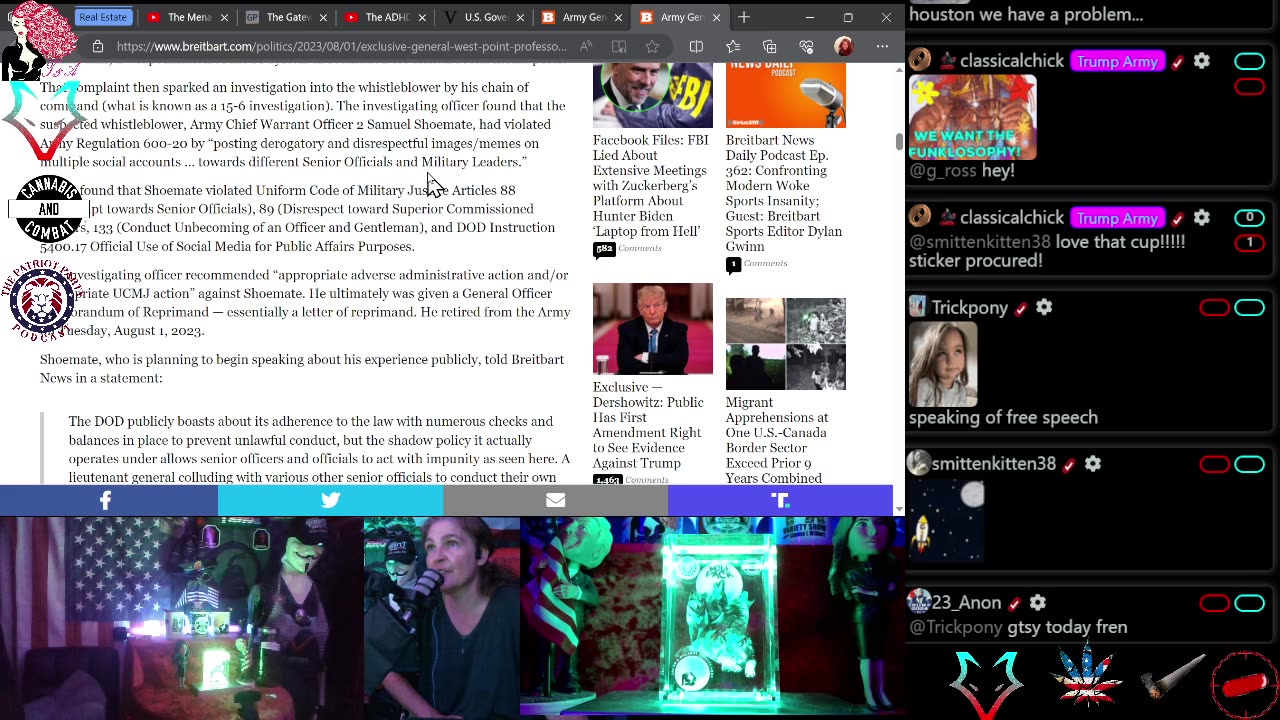Open split screen view
The image size is (1280, 720).
(696, 46)
